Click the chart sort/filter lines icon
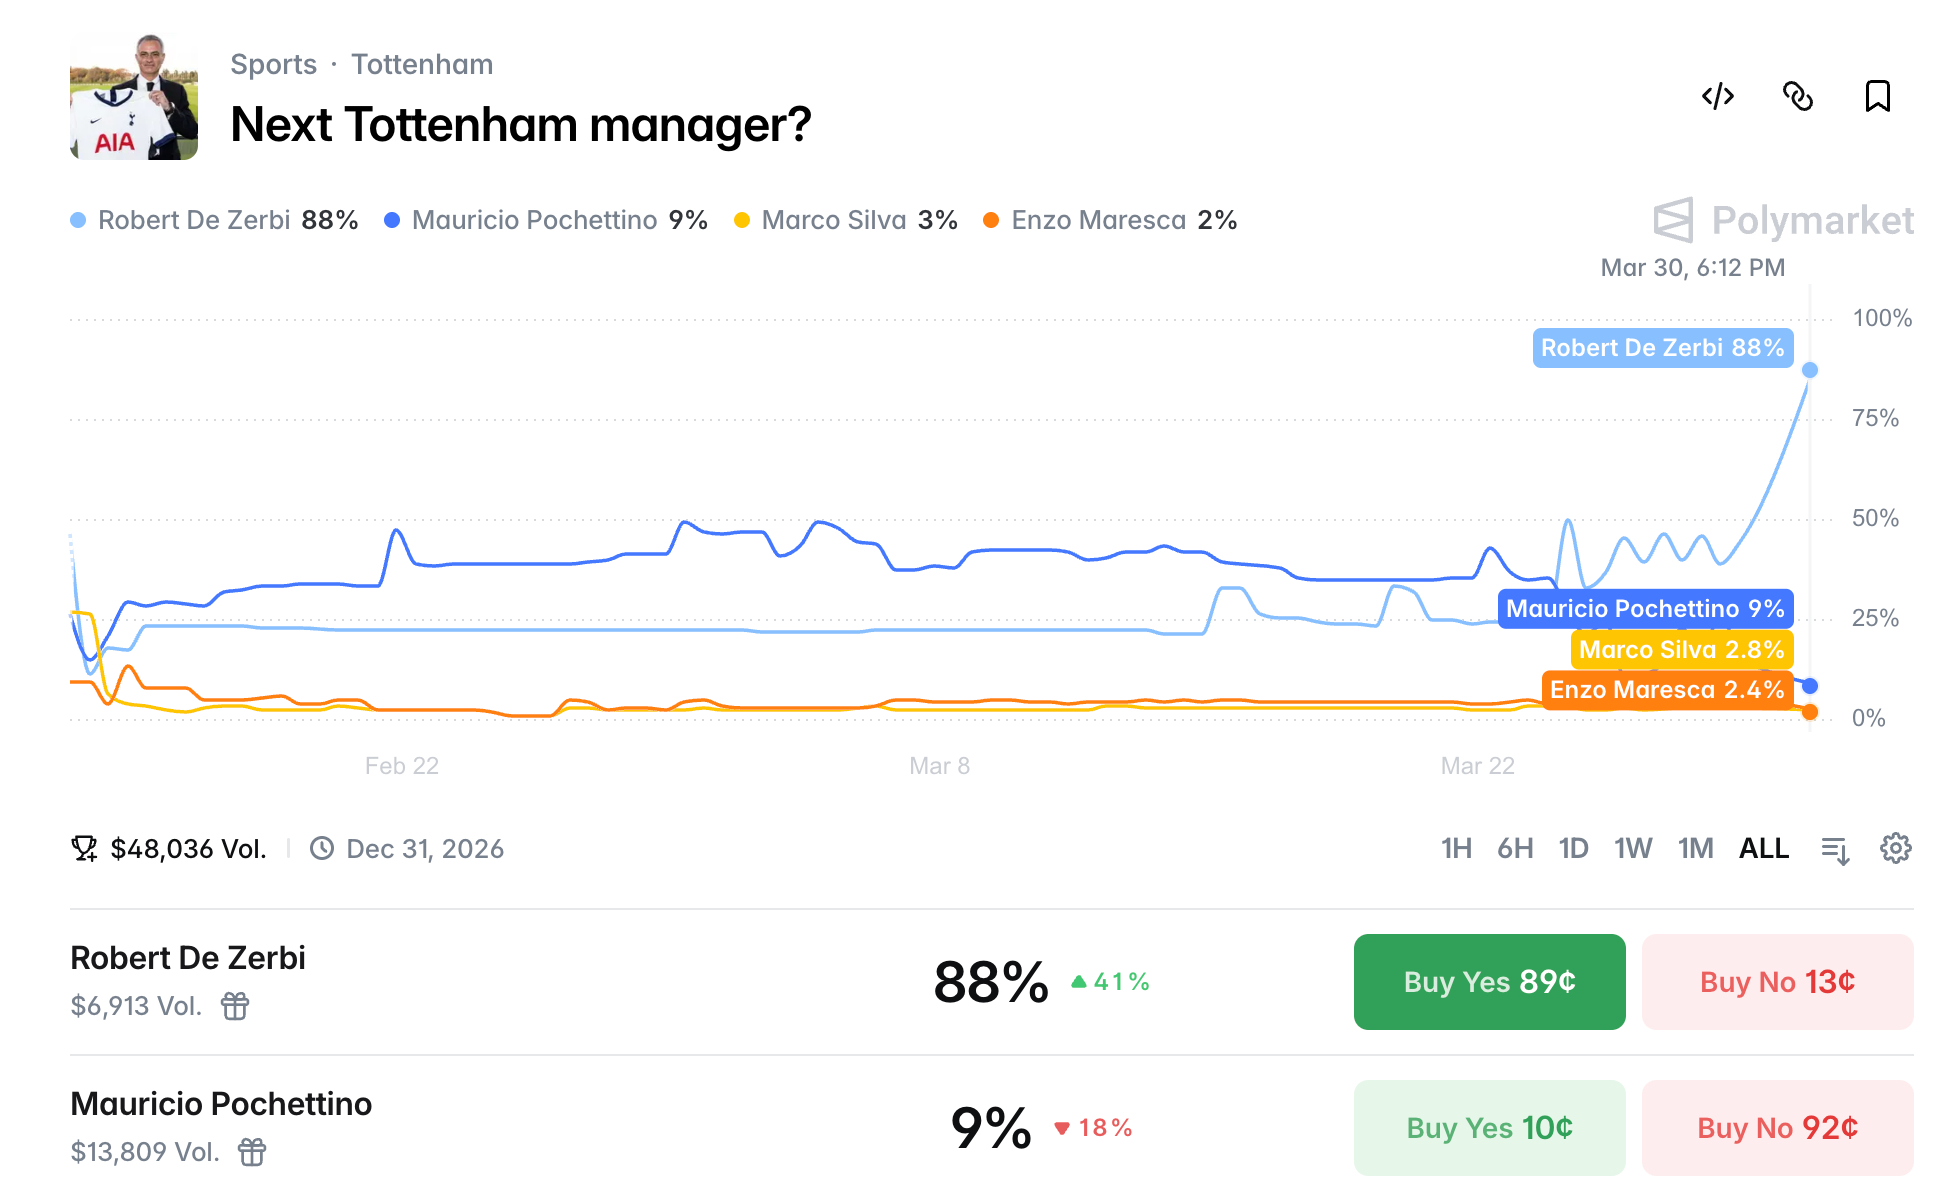Screen dimensions: 1946x1198 click(1835, 850)
